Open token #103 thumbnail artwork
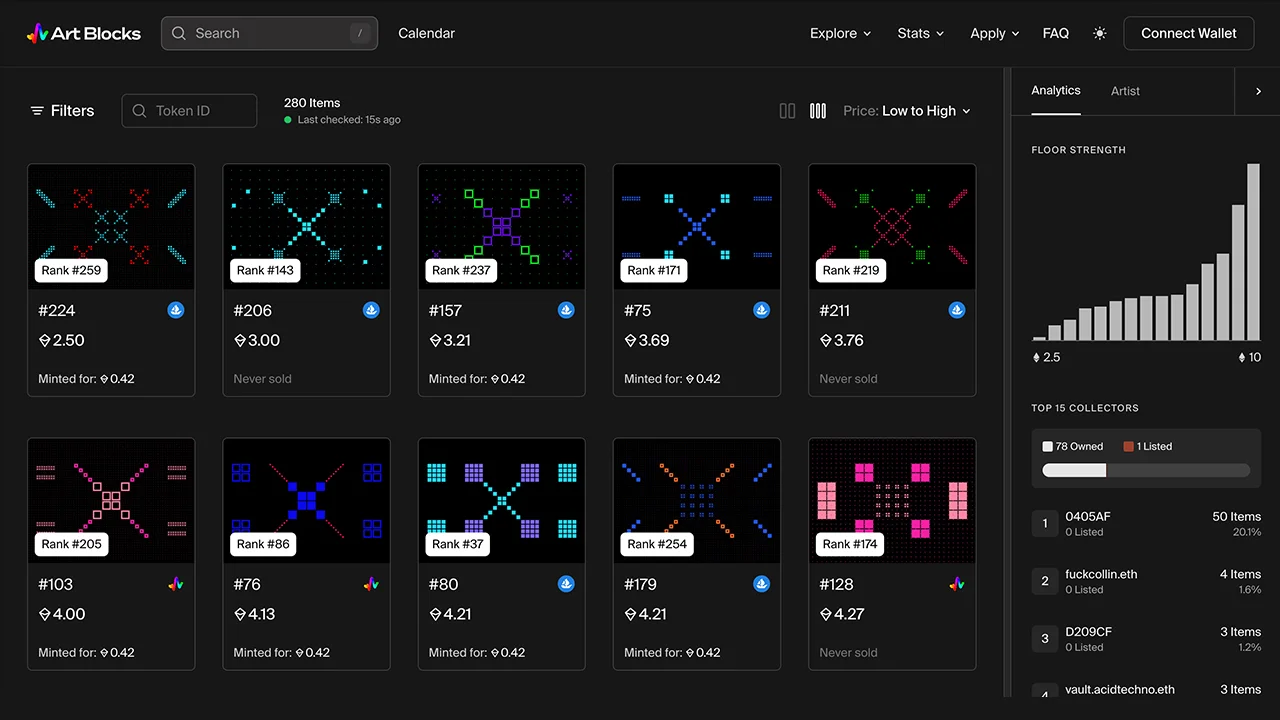The width and height of the screenshot is (1280, 720). point(111,500)
